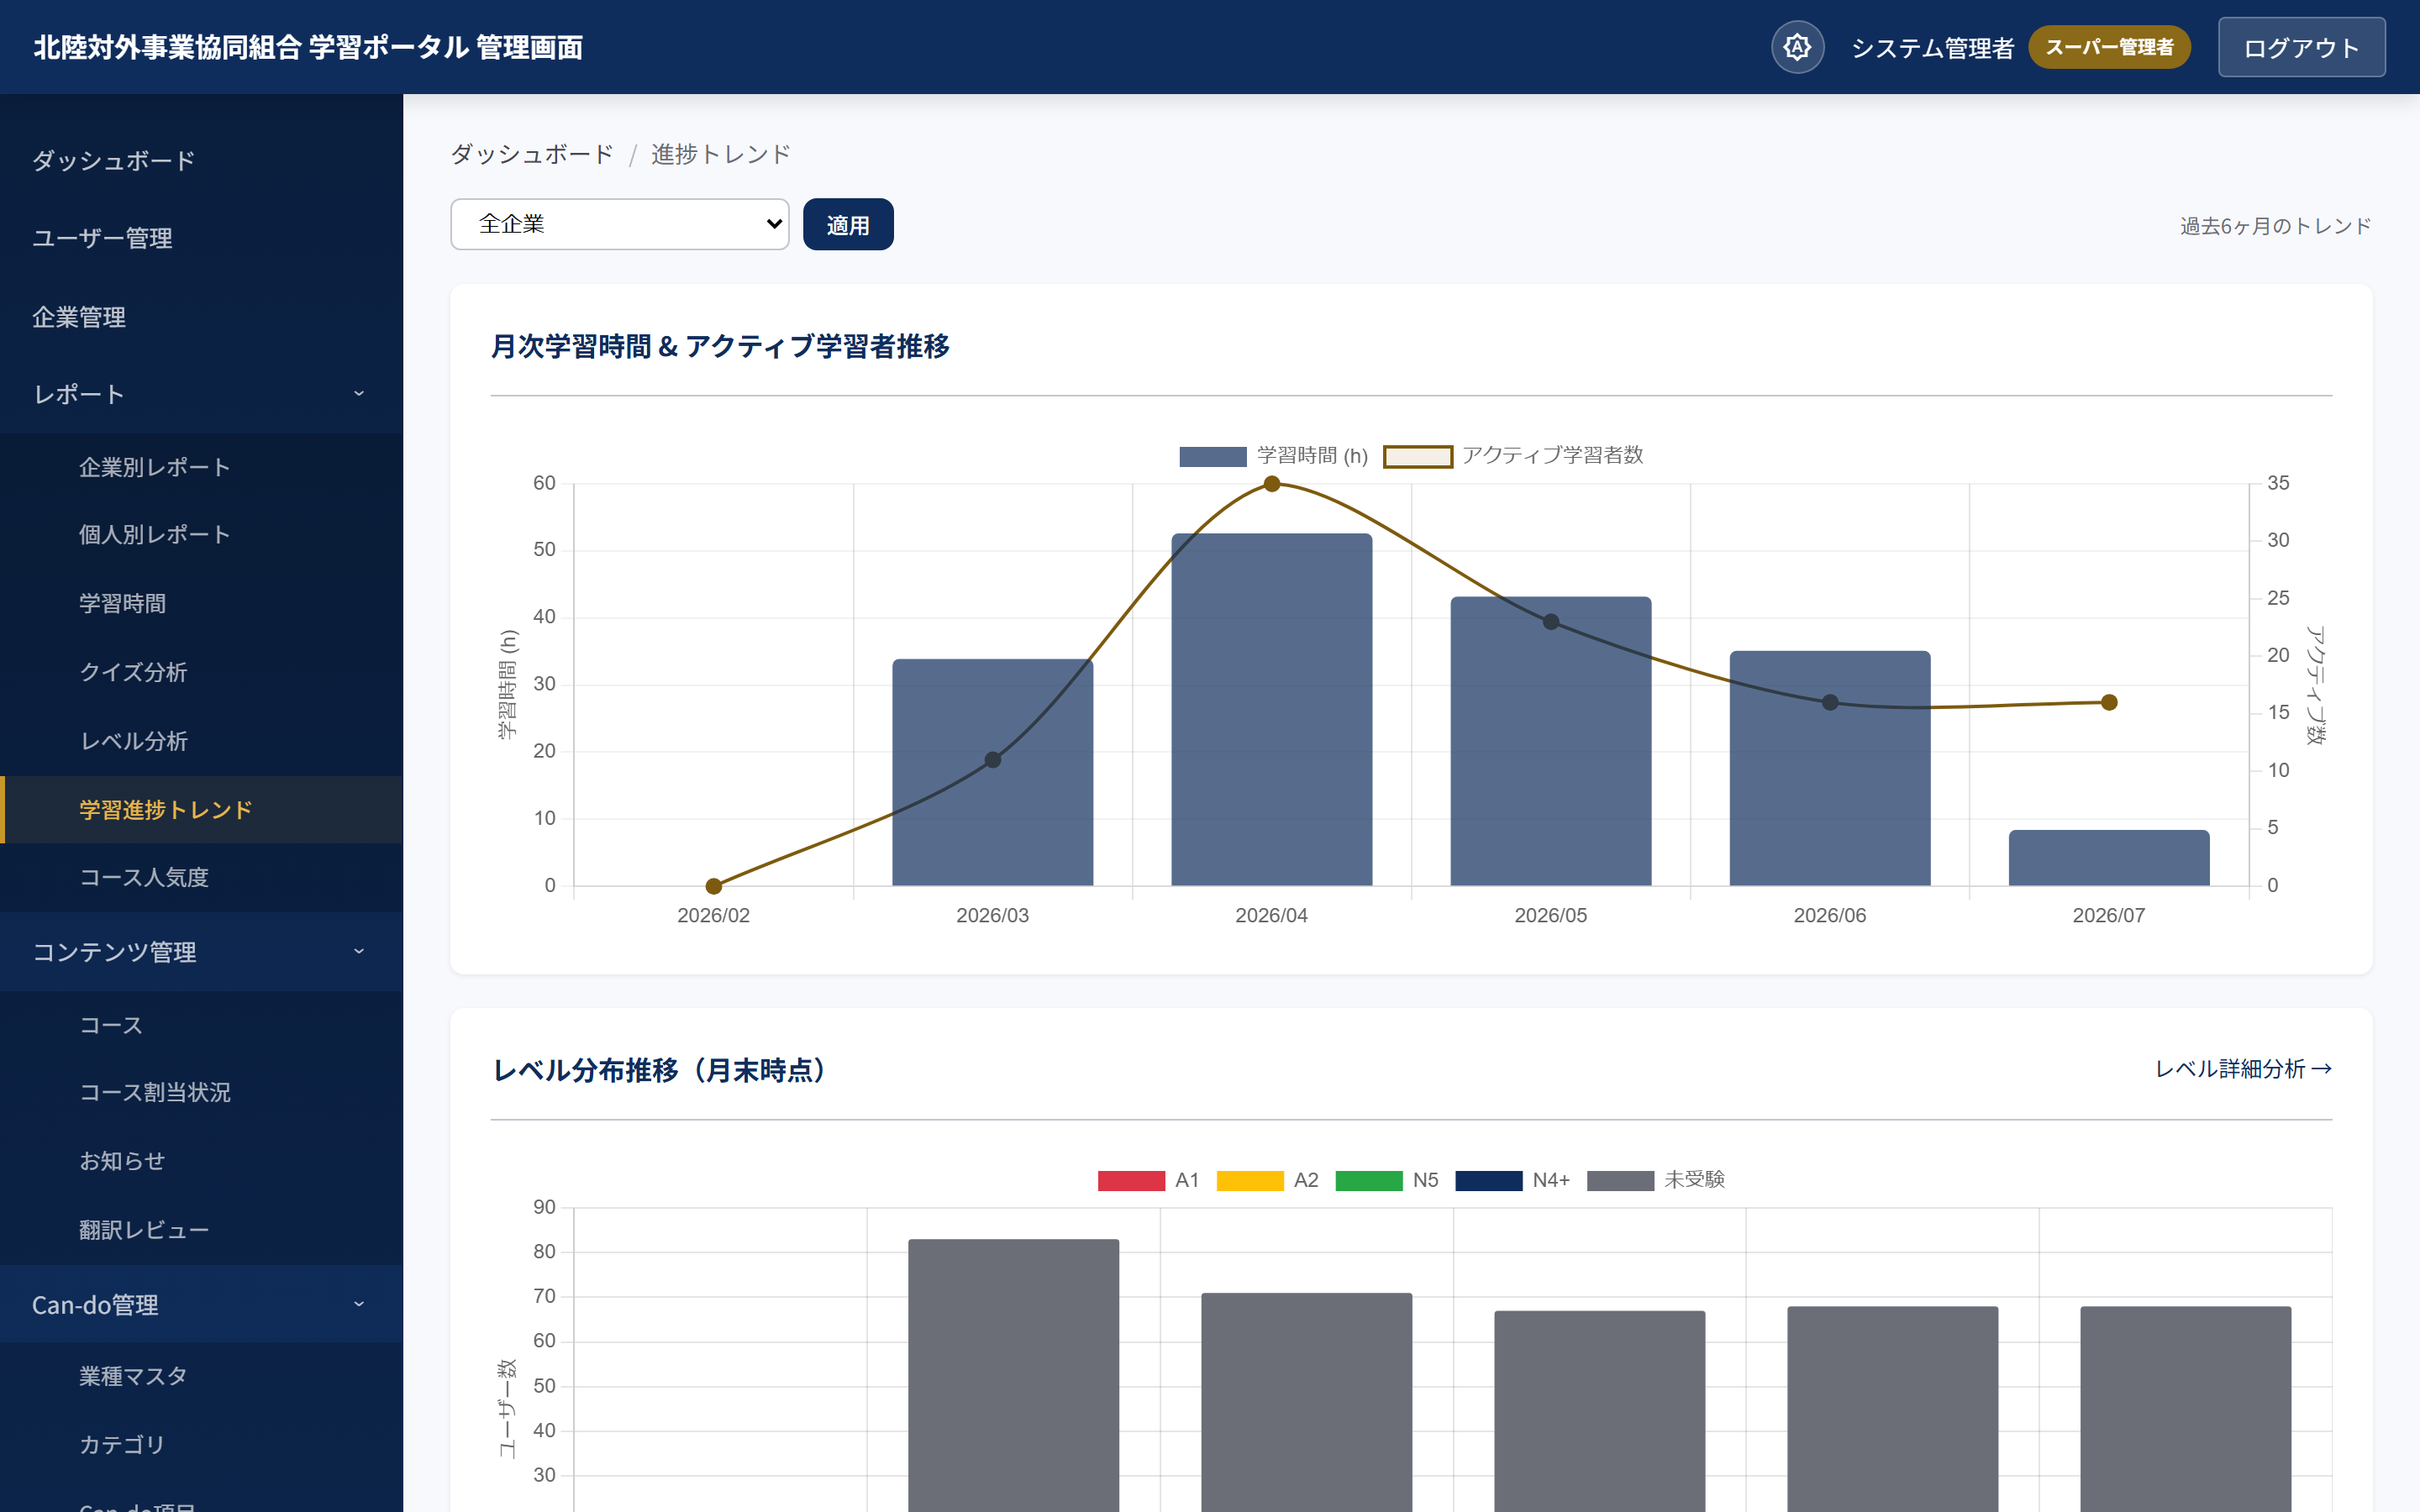The height and width of the screenshot is (1512, 2420).
Task: Toggle the N4+ navy legend swatch
Action: point(1488,1180)
